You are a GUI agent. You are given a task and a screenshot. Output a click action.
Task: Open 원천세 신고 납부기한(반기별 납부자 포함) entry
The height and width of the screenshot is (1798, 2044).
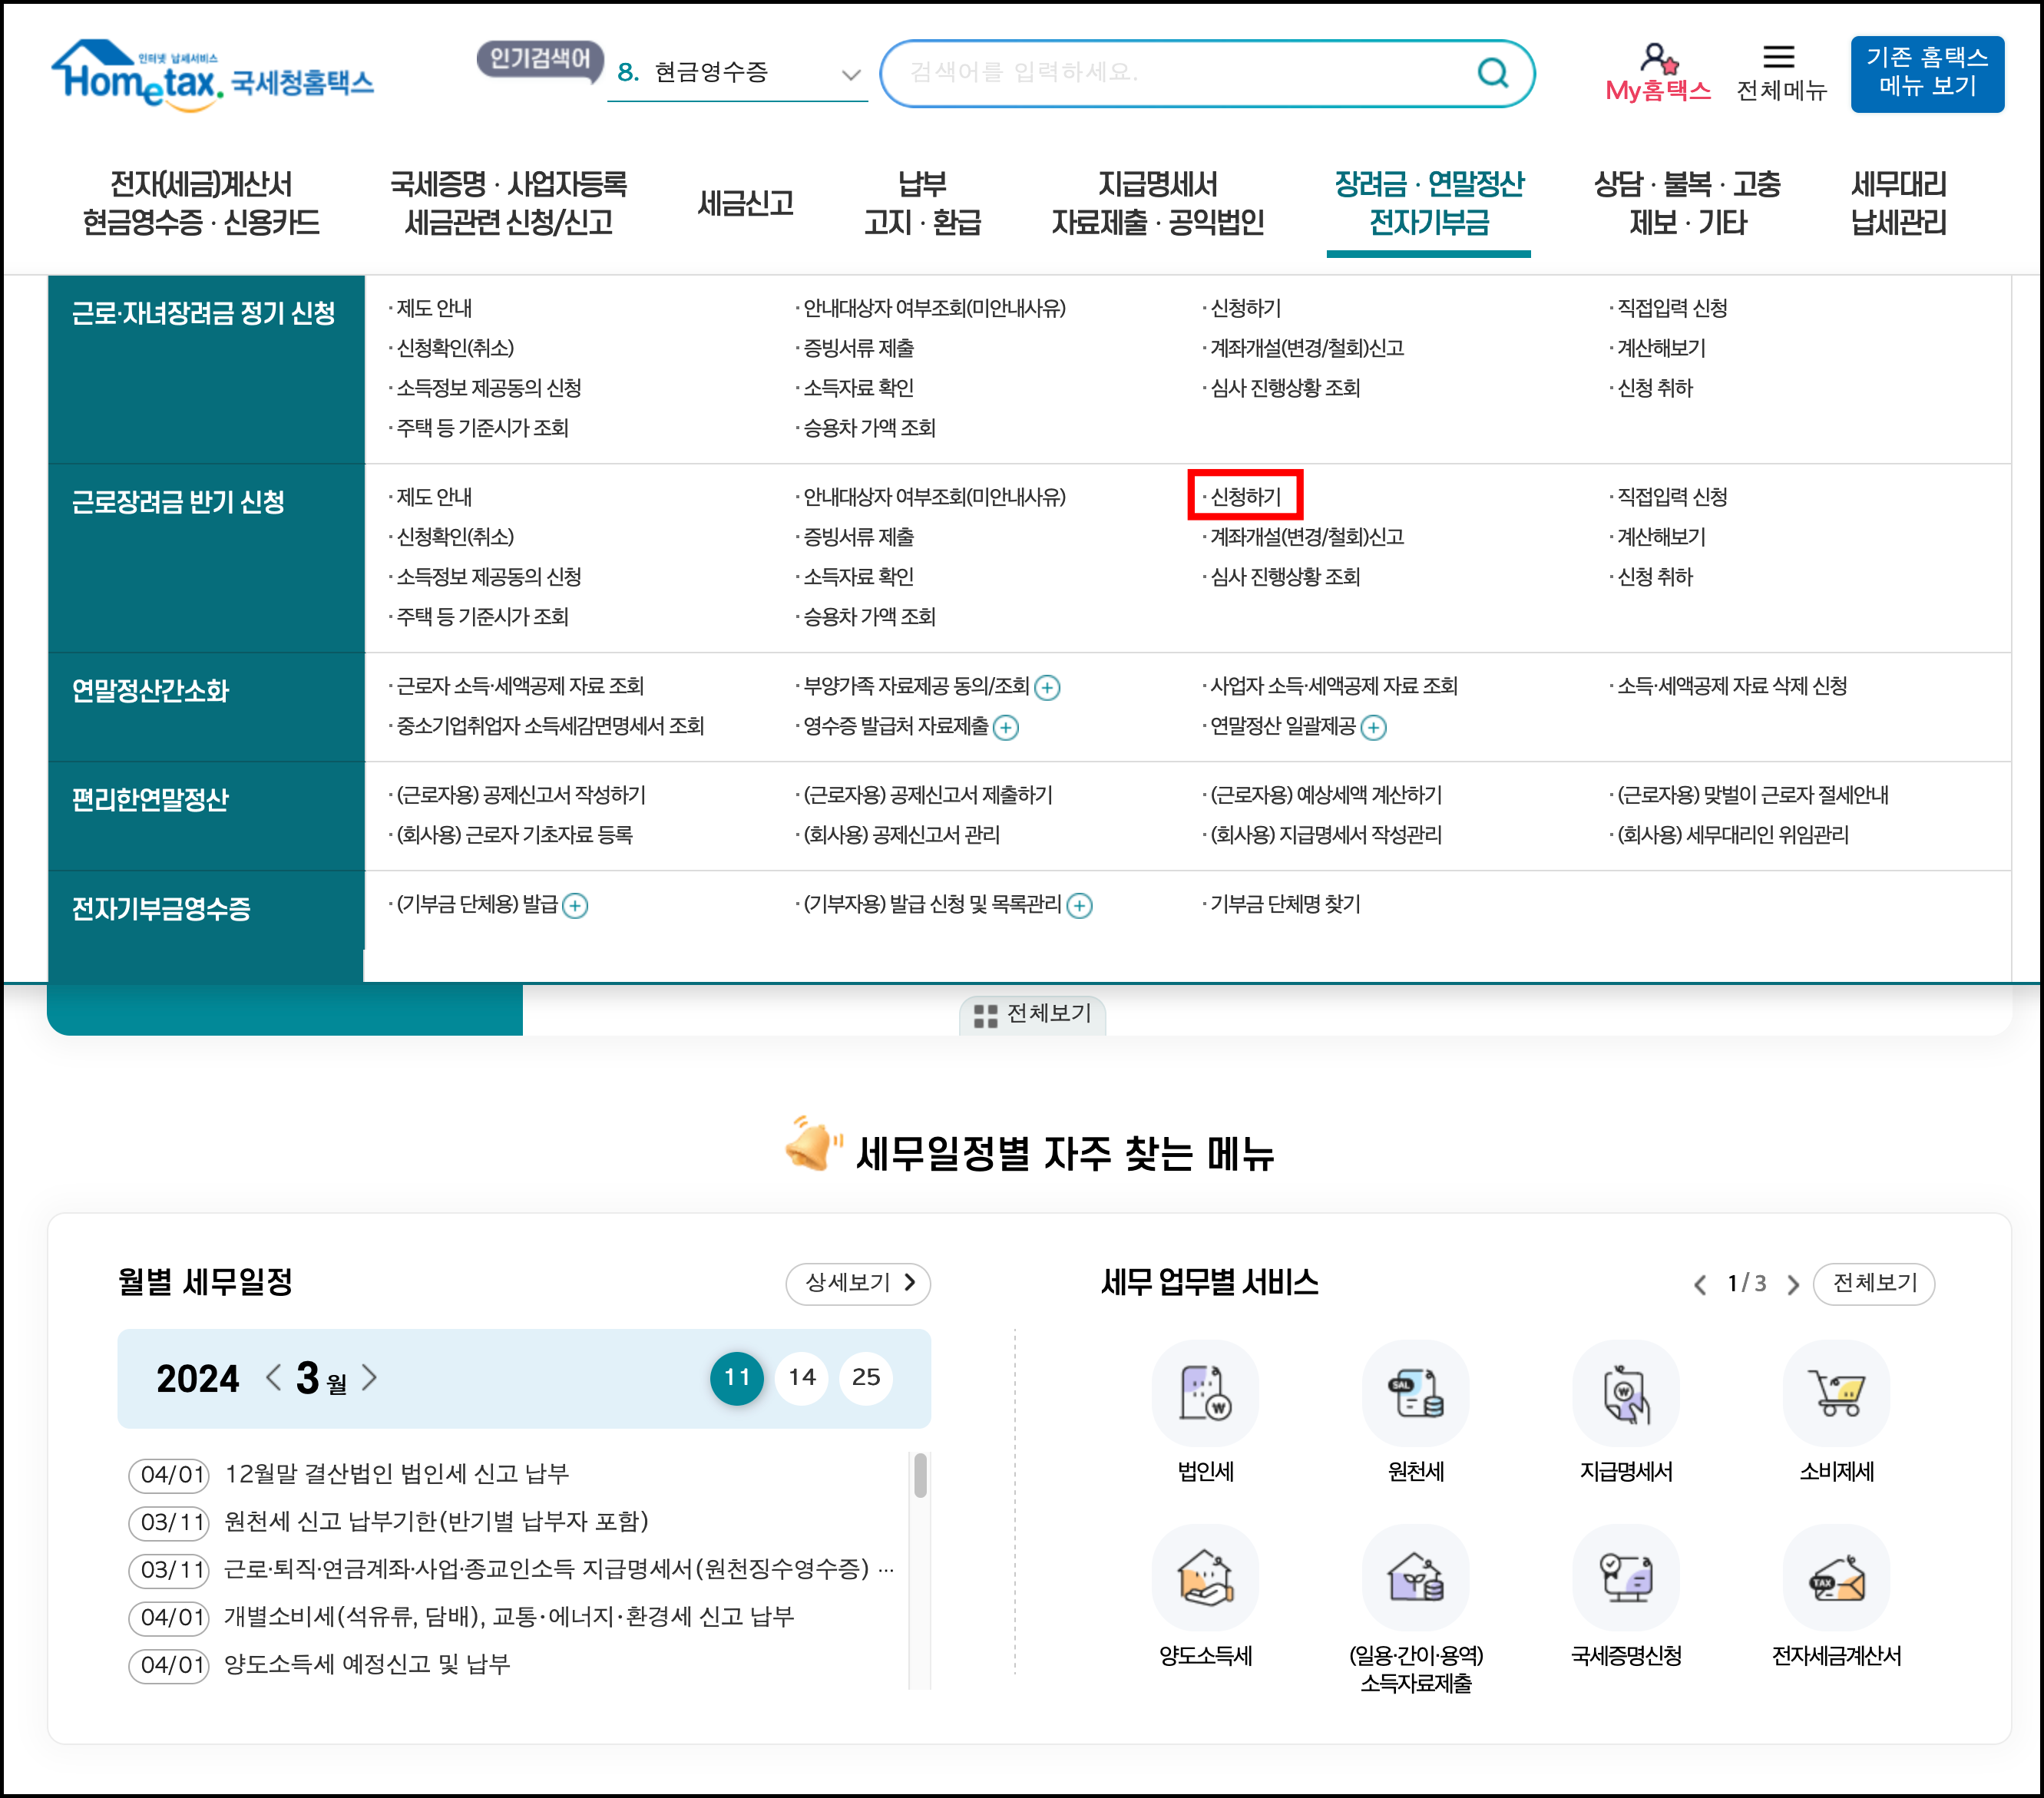[x=436, y=1522]
